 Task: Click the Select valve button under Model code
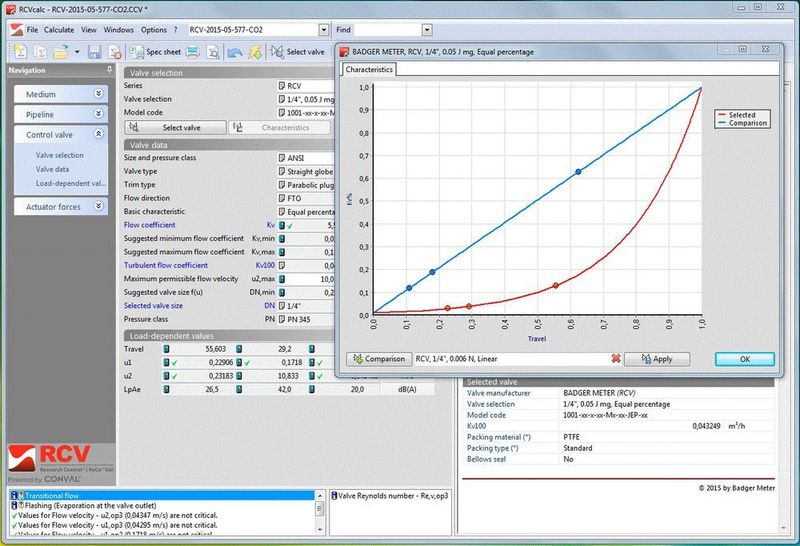[176, 128]
